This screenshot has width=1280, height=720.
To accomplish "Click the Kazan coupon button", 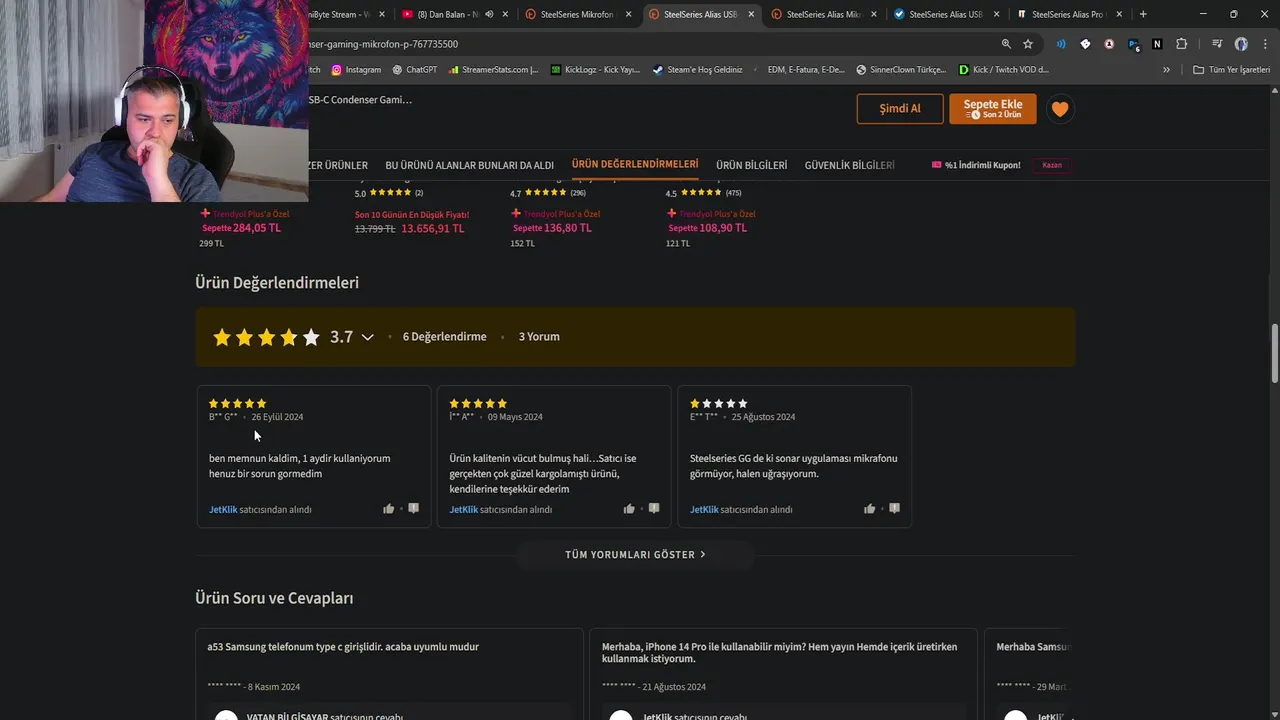I will [1052, 165].
